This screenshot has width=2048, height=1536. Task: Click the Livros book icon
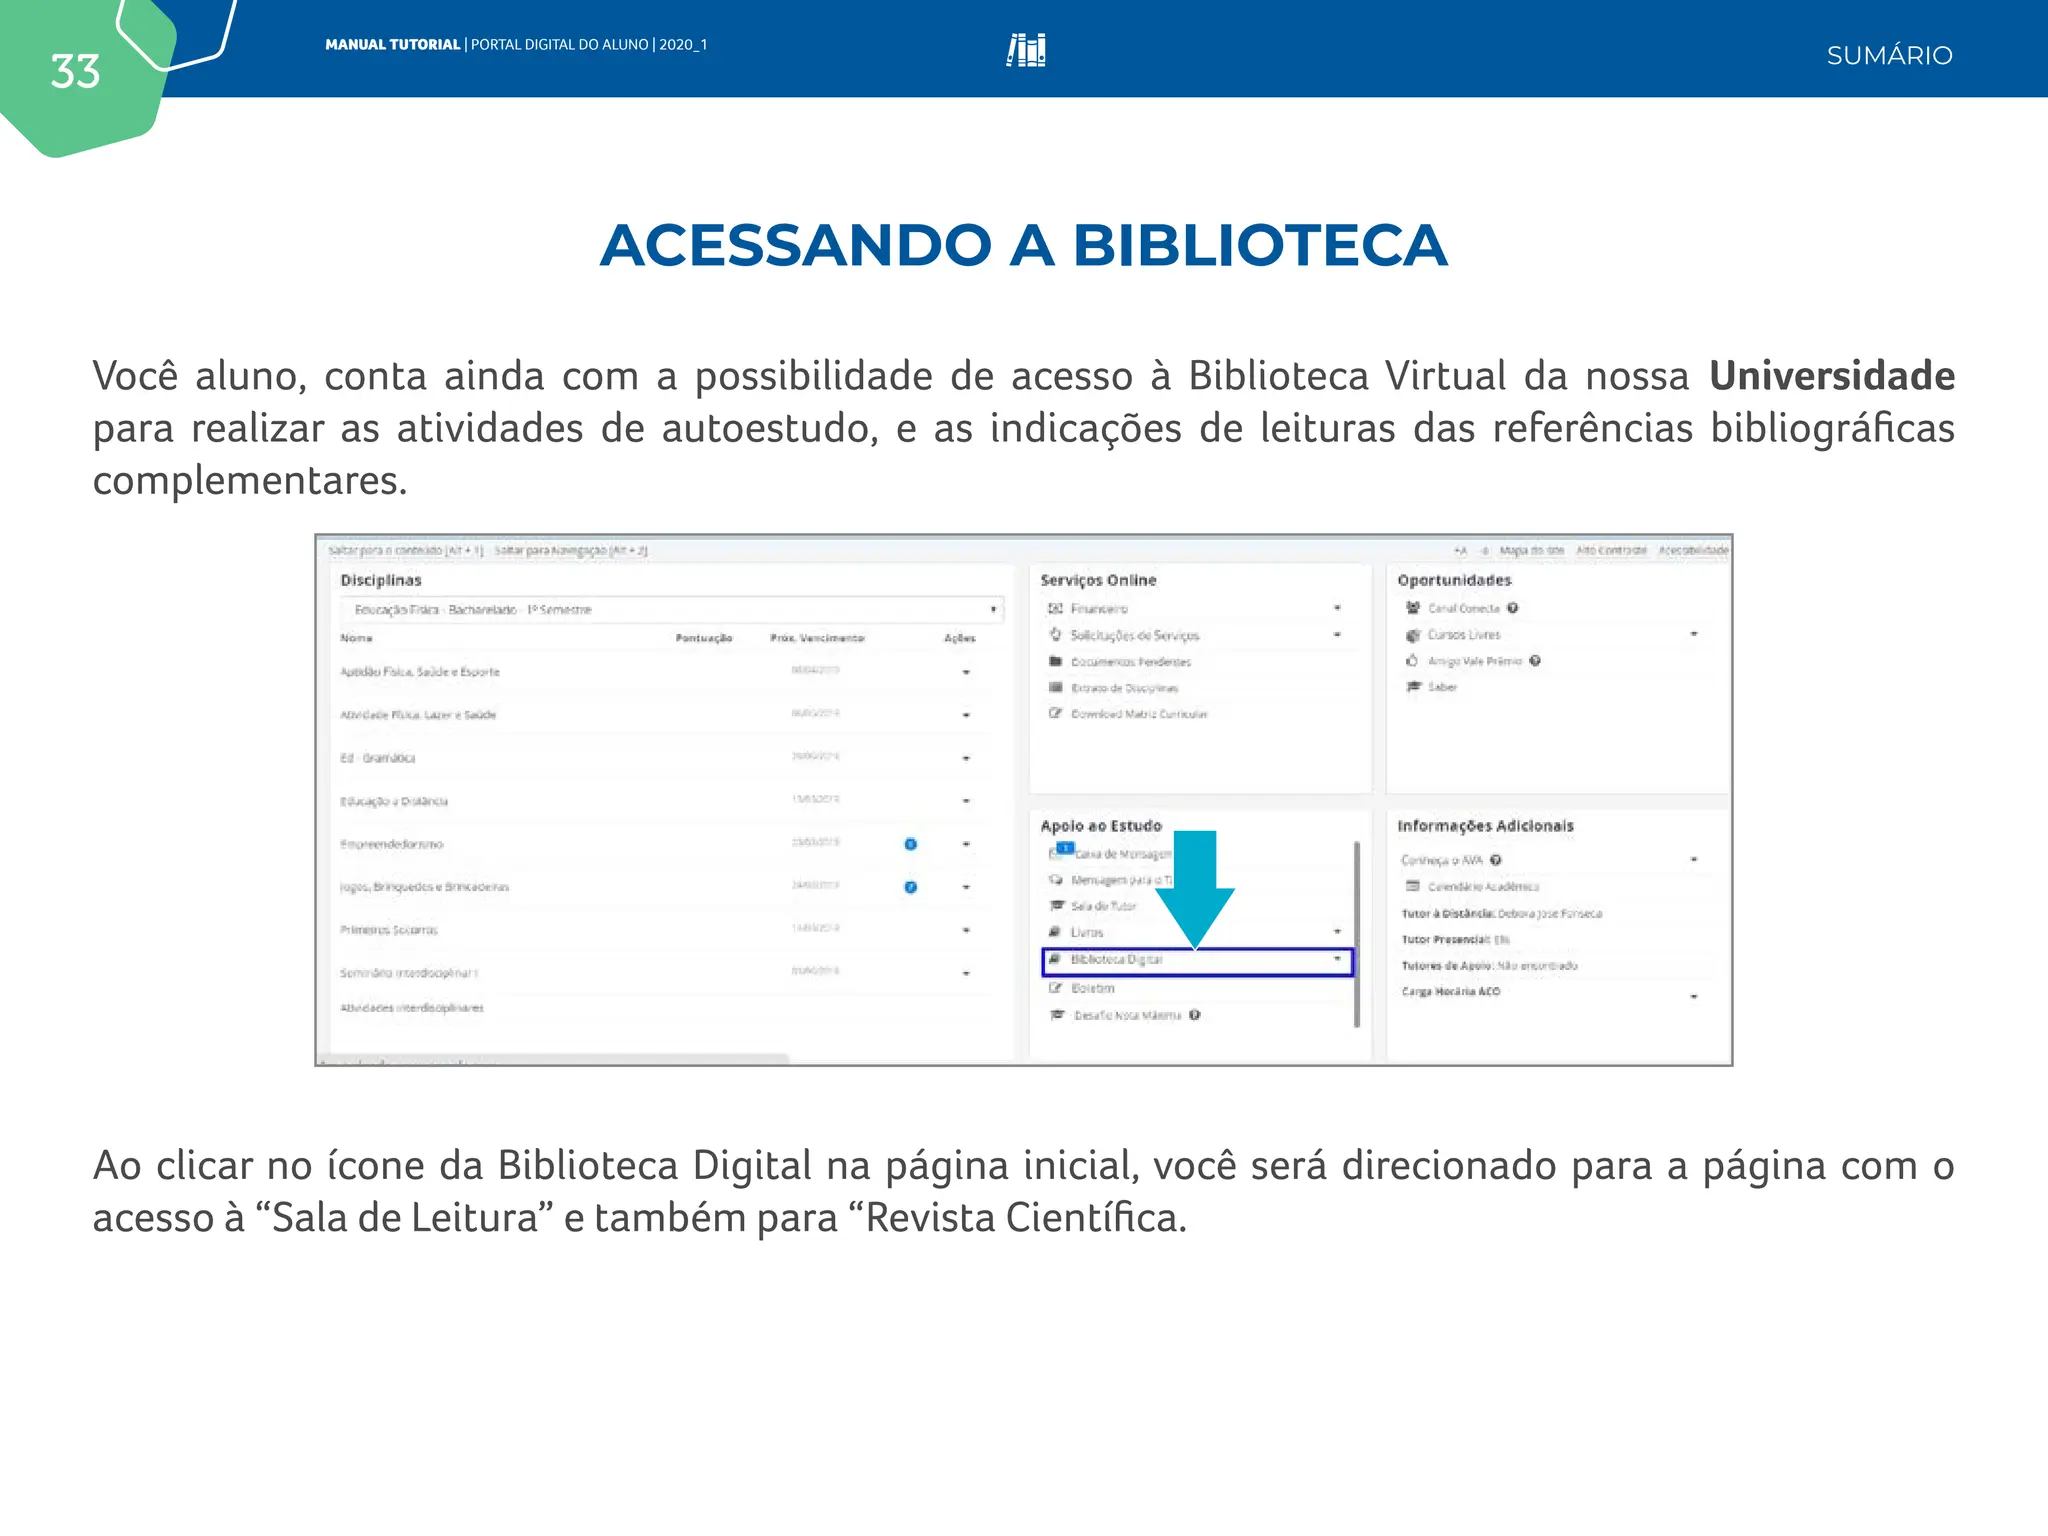tap(1055, 931)
